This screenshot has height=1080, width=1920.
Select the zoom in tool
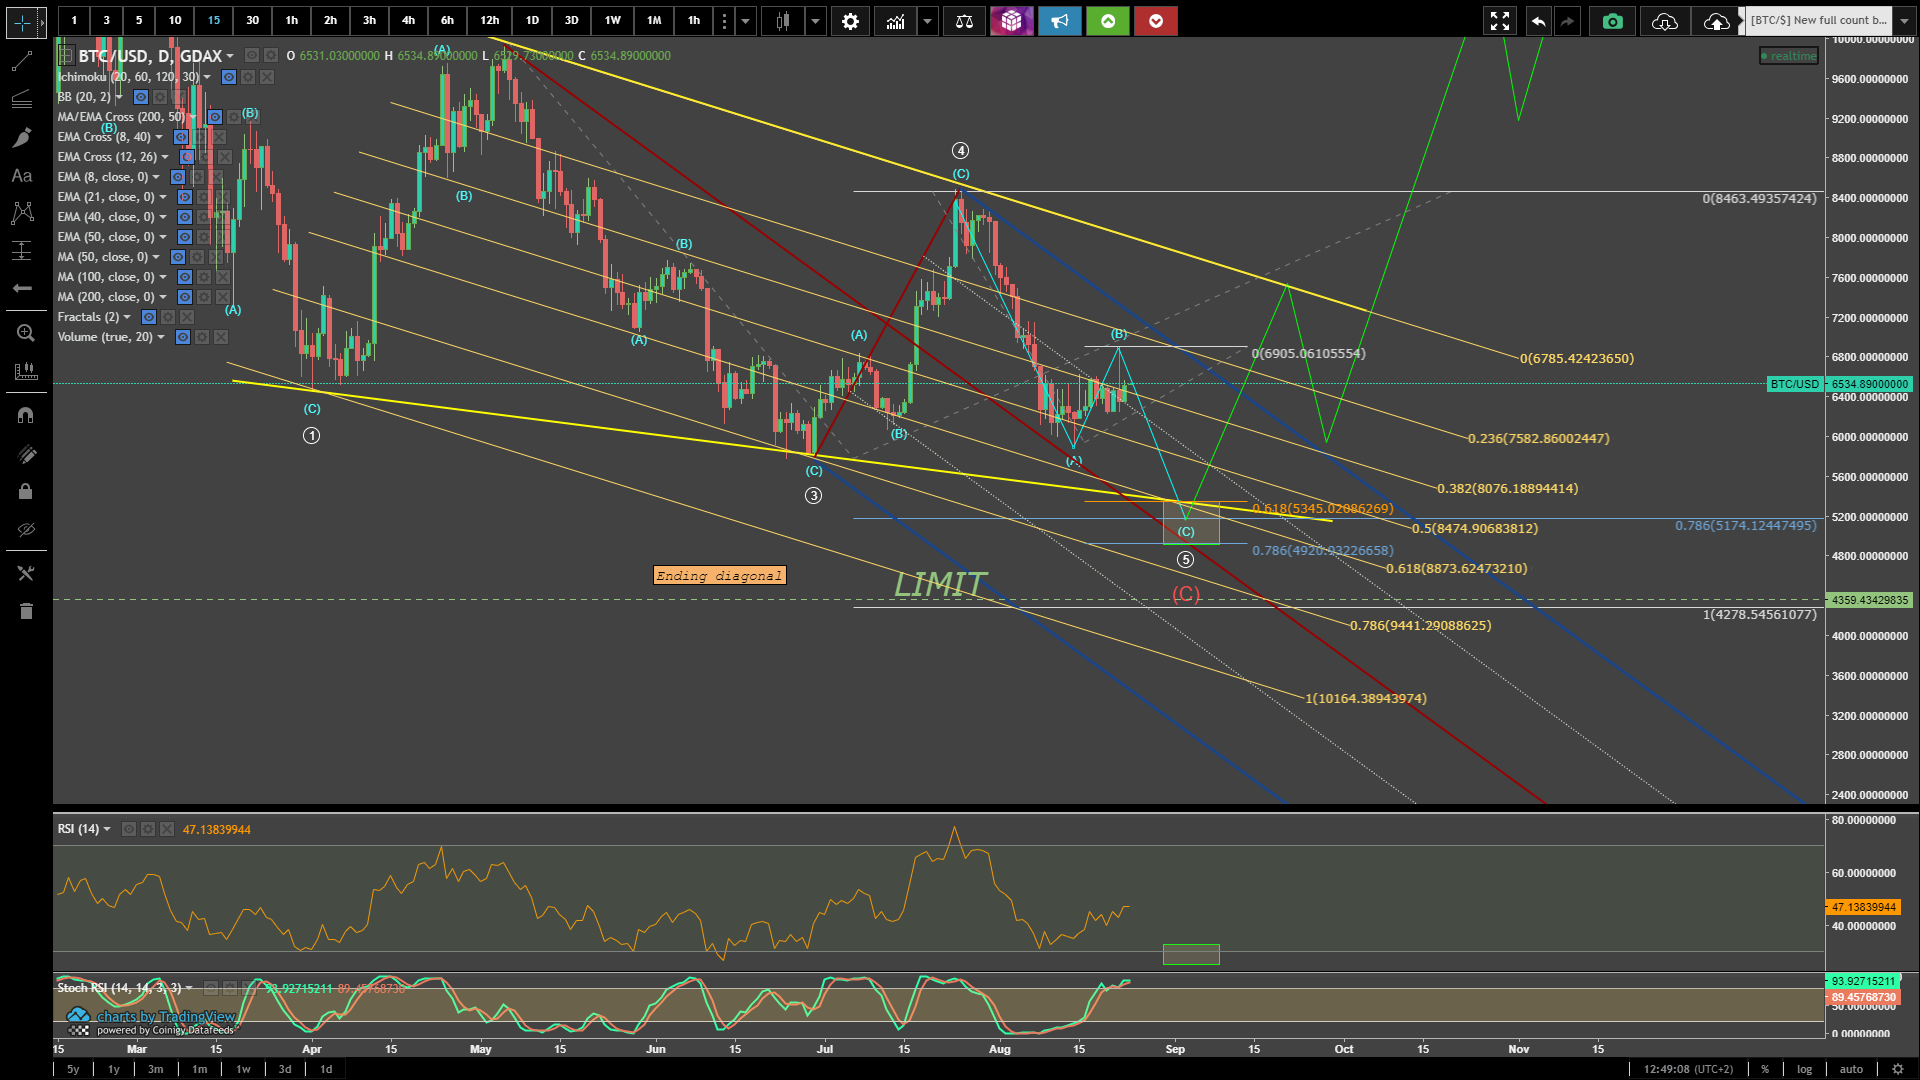[x=26, y=333]
